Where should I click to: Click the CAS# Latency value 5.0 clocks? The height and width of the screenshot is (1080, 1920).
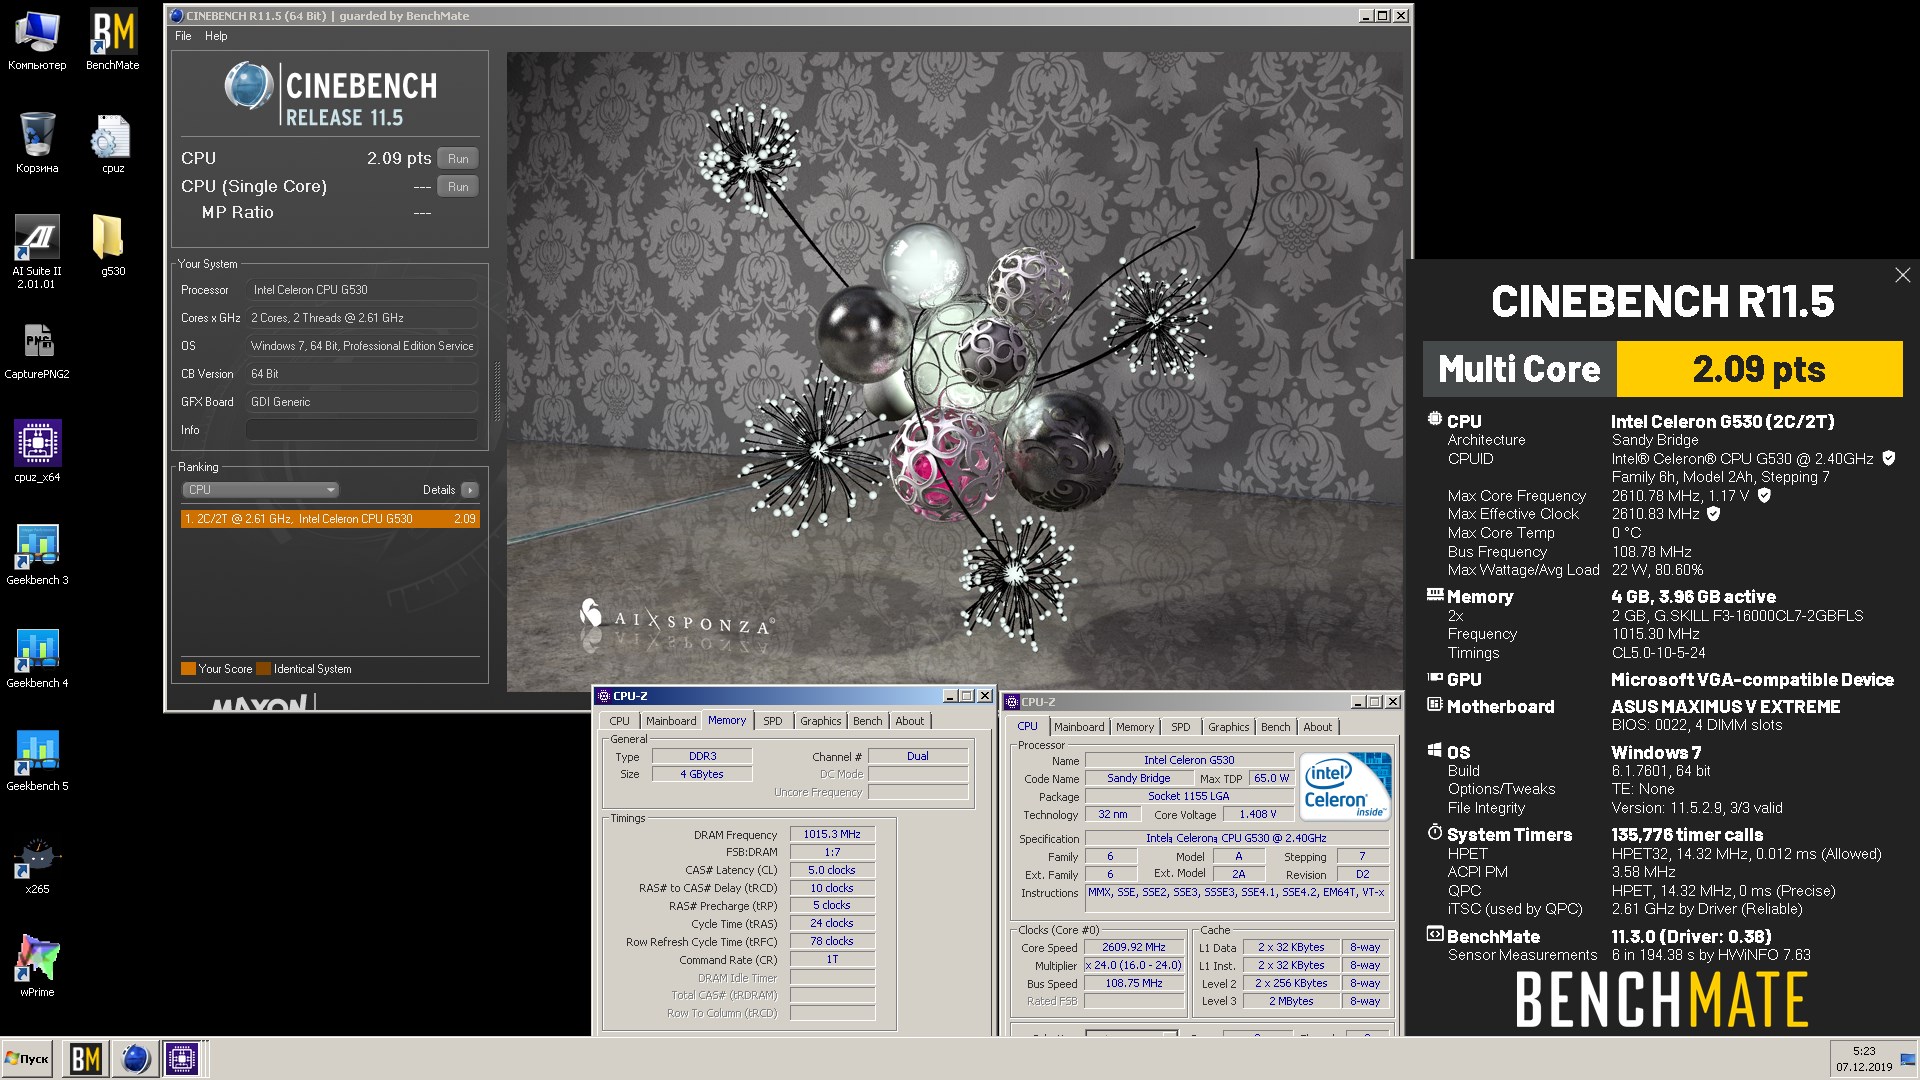pos(832,870)
